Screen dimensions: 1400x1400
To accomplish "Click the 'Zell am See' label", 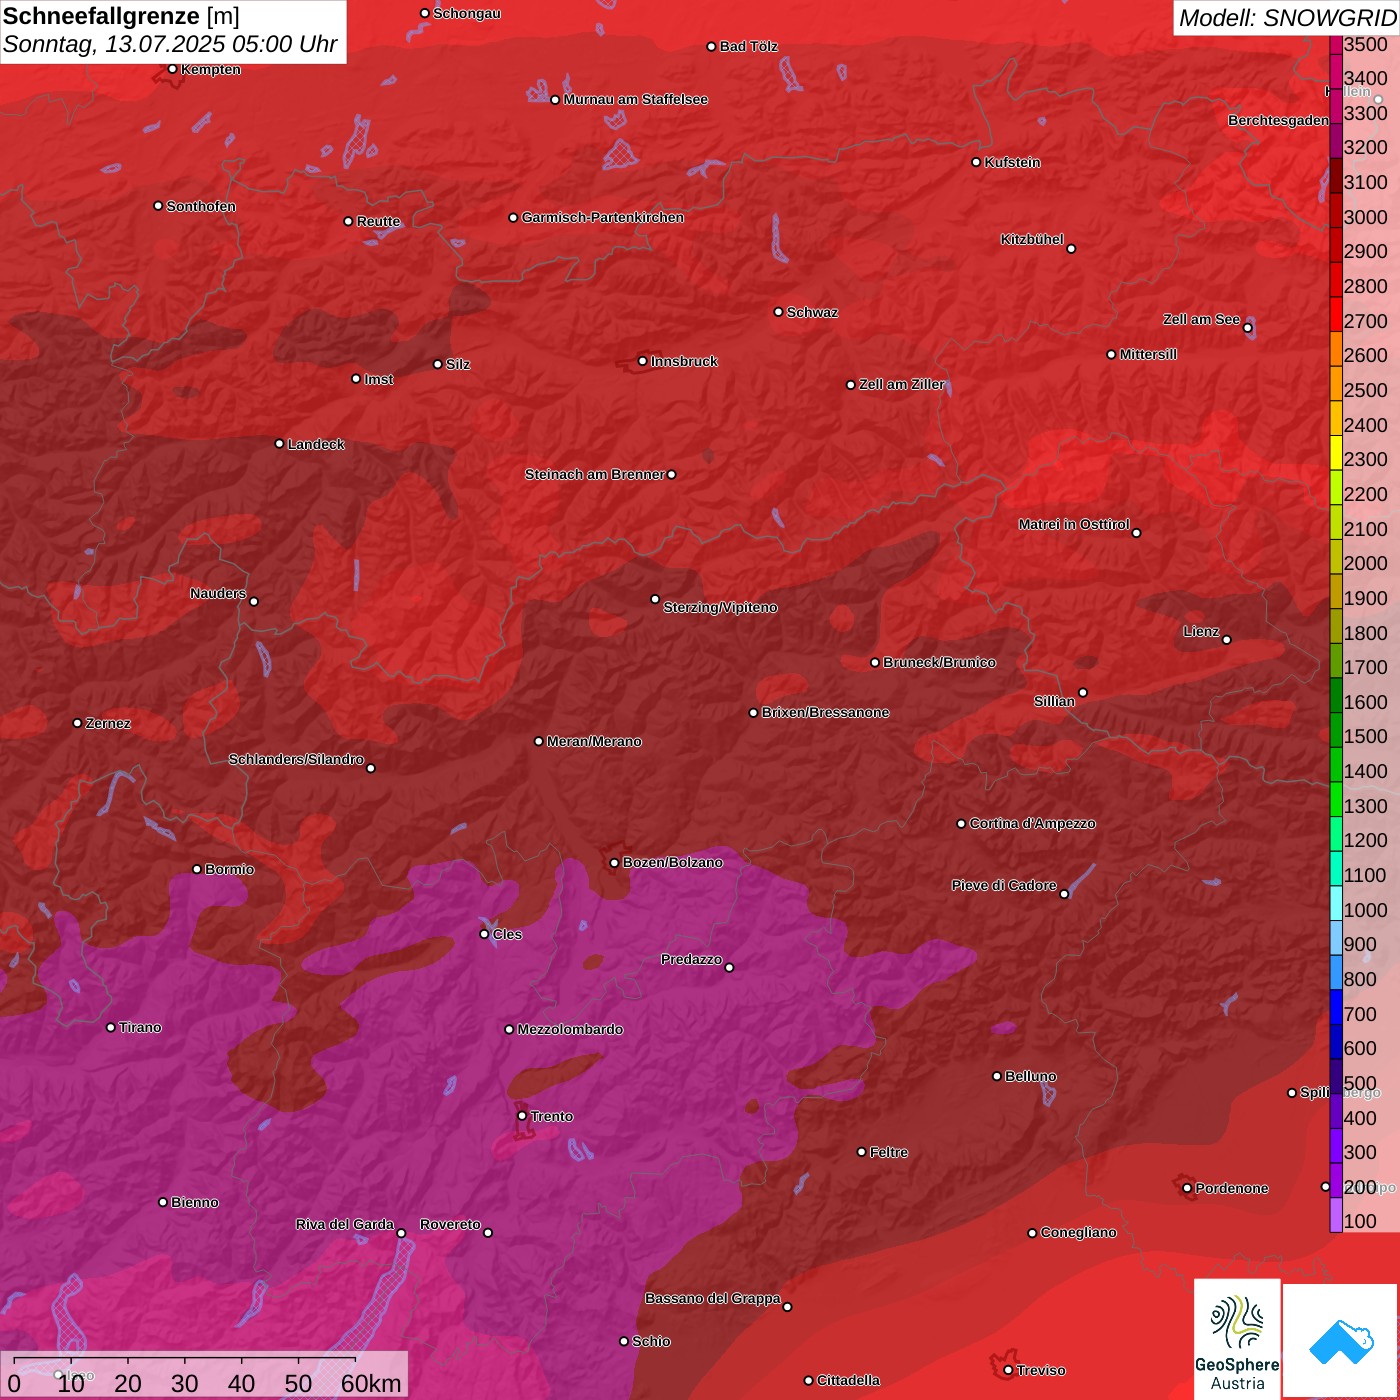I will point(1201,319).
